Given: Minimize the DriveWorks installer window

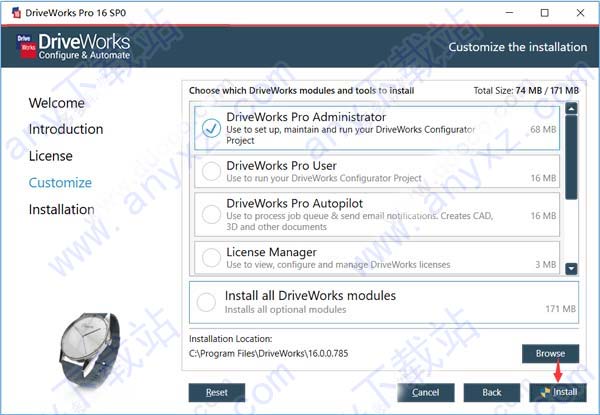Looking at the screenshot, I should [509, 13].
